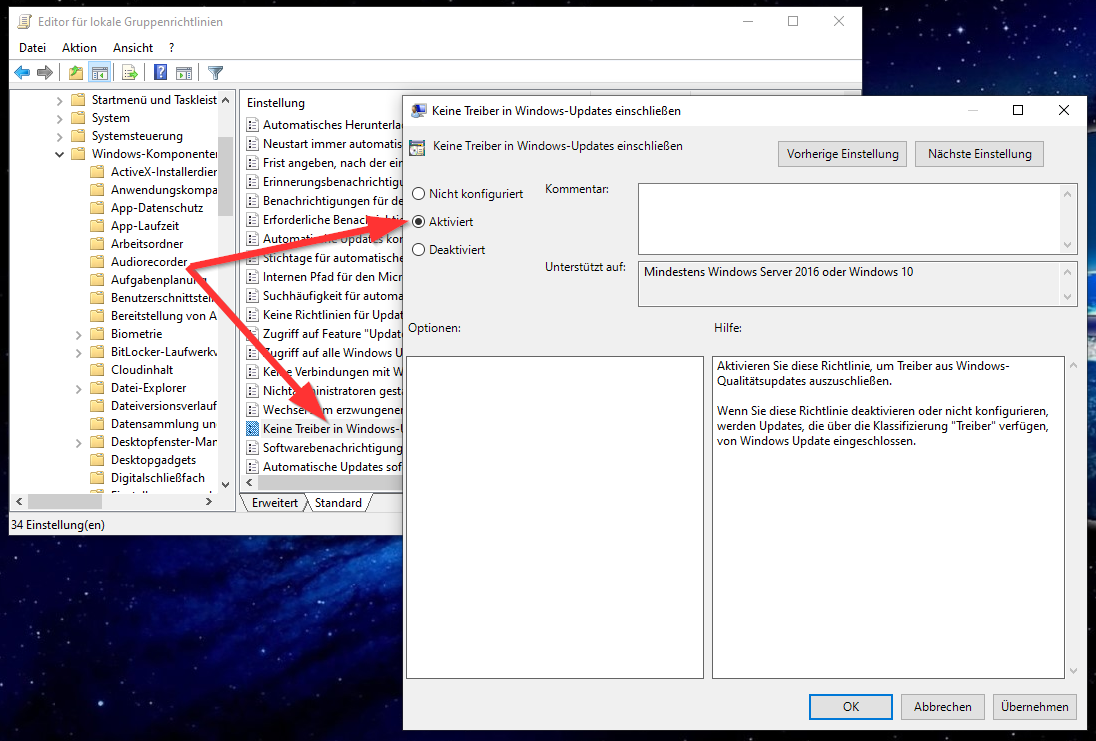Click the tree pane scroll-down arrow
This screenshot has width=1096, height=741.
coord(225,484)
